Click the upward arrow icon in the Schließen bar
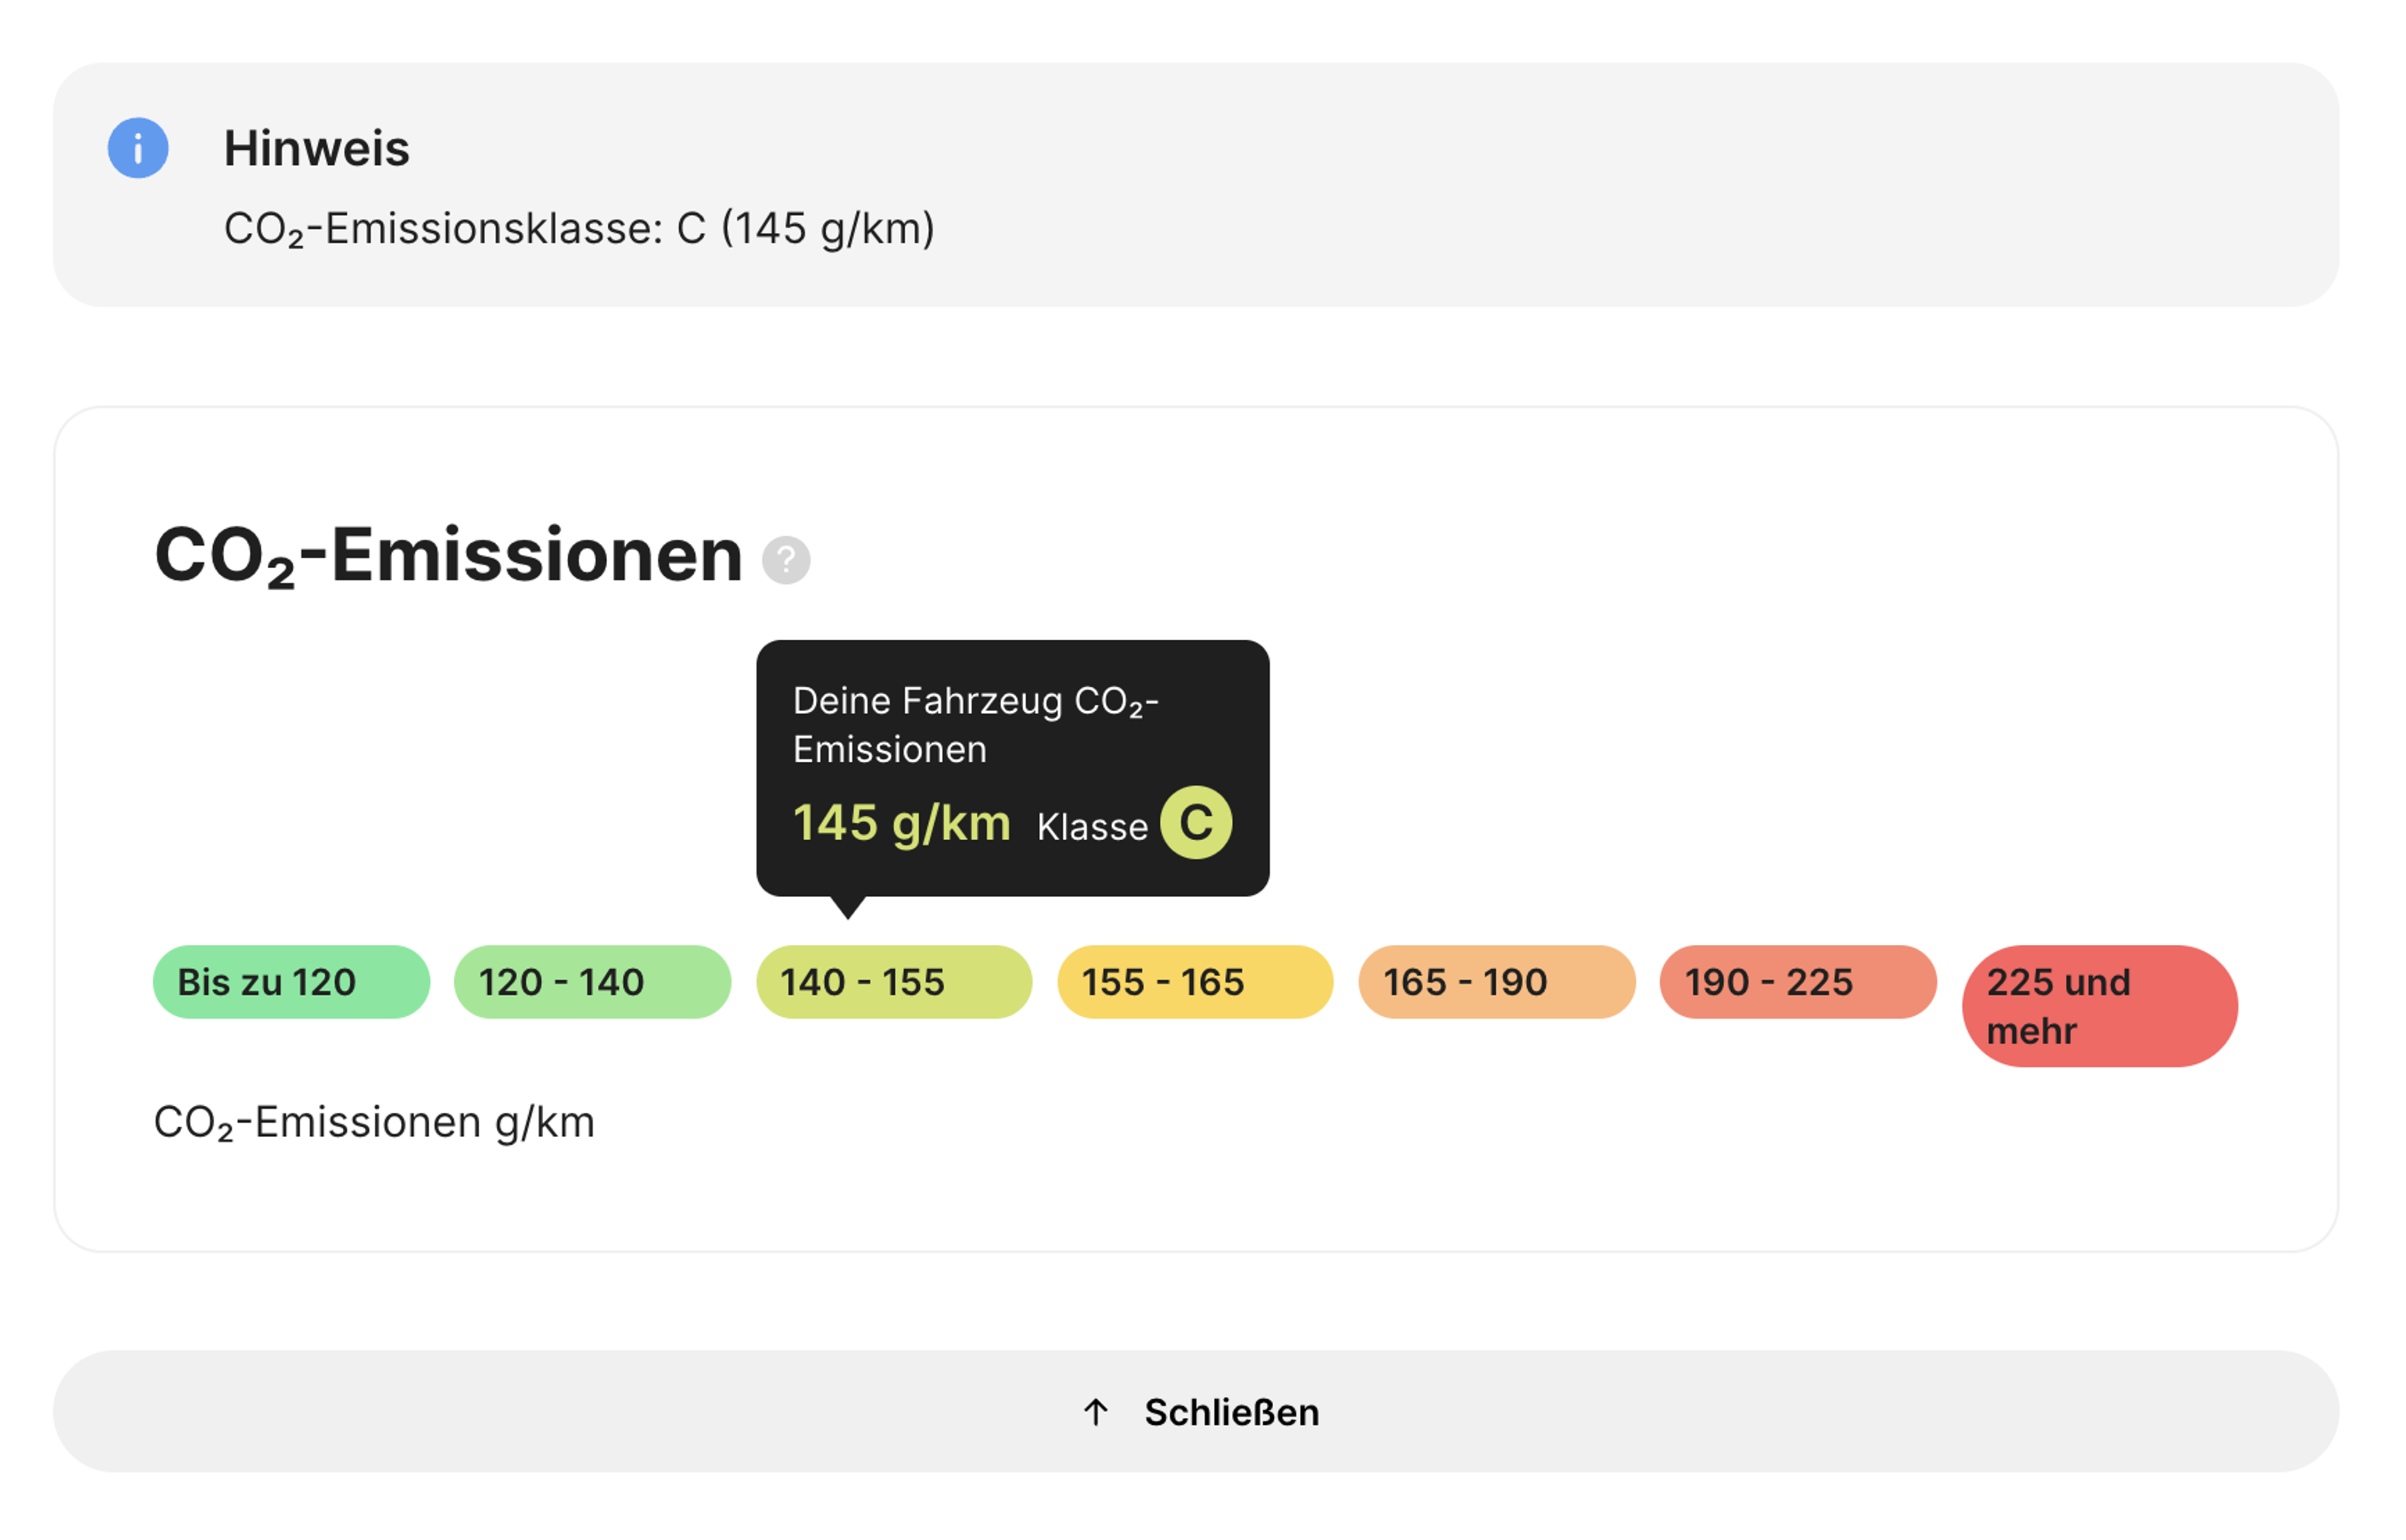The image size is (2406, 1540). coord(1097,1411)
